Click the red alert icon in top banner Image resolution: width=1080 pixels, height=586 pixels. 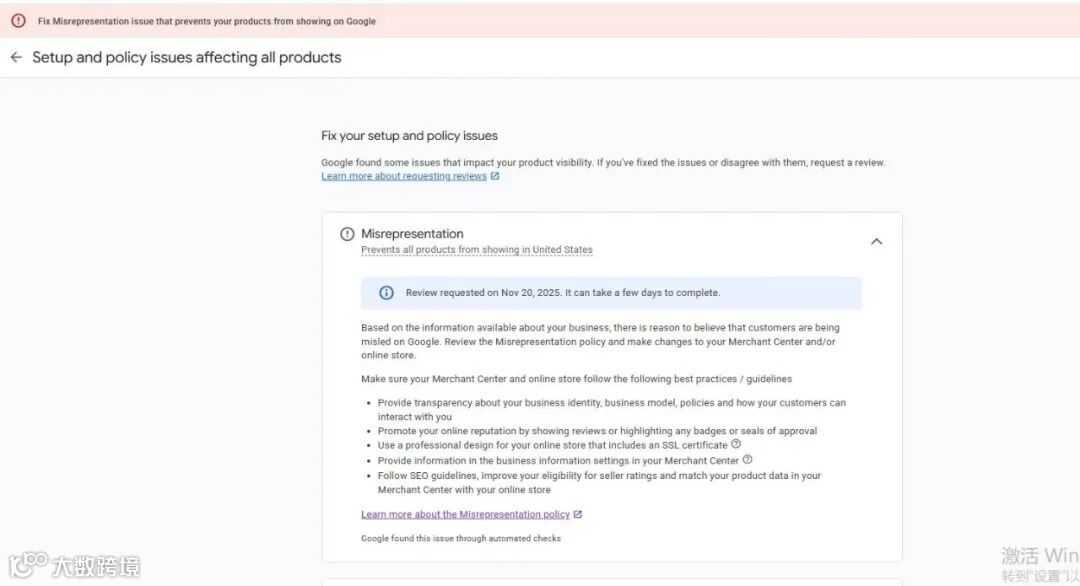(x=18, y=20)
